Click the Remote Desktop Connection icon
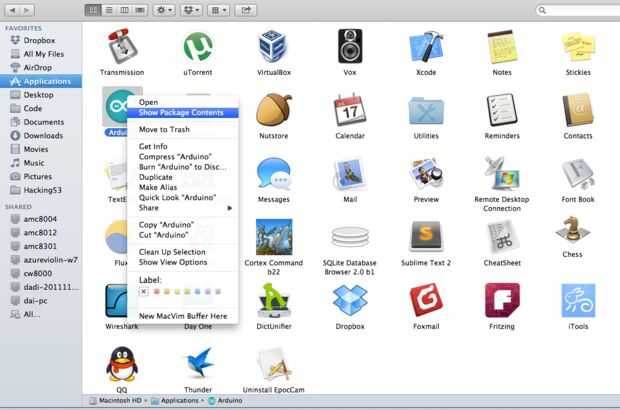The height and width of the screenshot is (410, 620). pos(502,173)
